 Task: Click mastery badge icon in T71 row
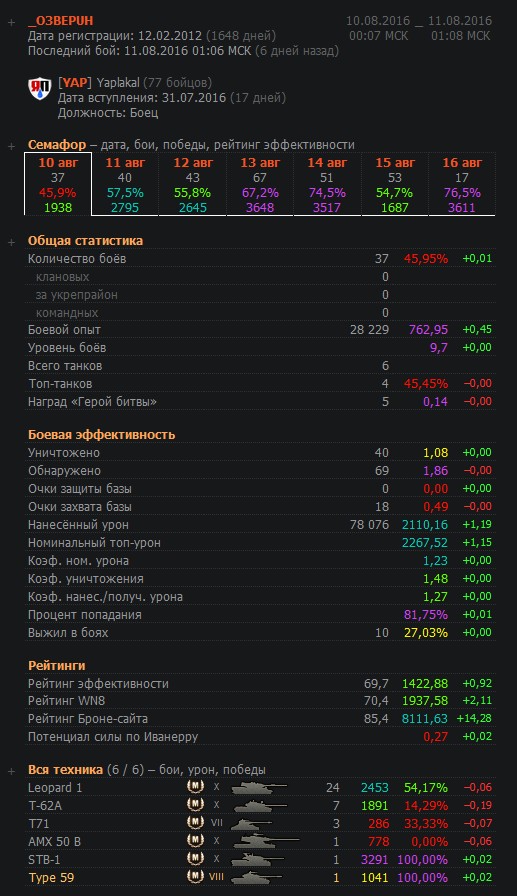(195, 823)
